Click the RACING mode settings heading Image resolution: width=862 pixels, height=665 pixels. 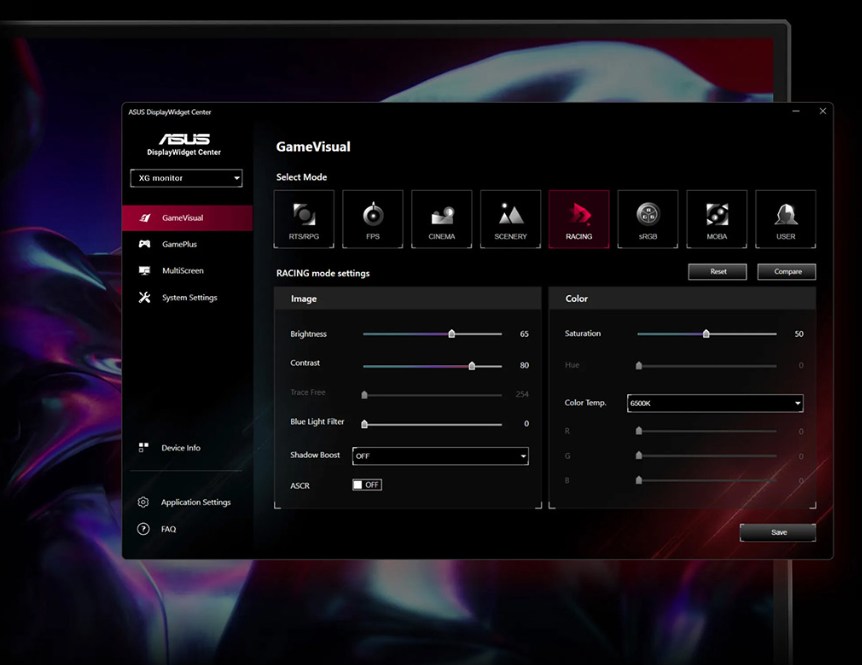point(323,273)
